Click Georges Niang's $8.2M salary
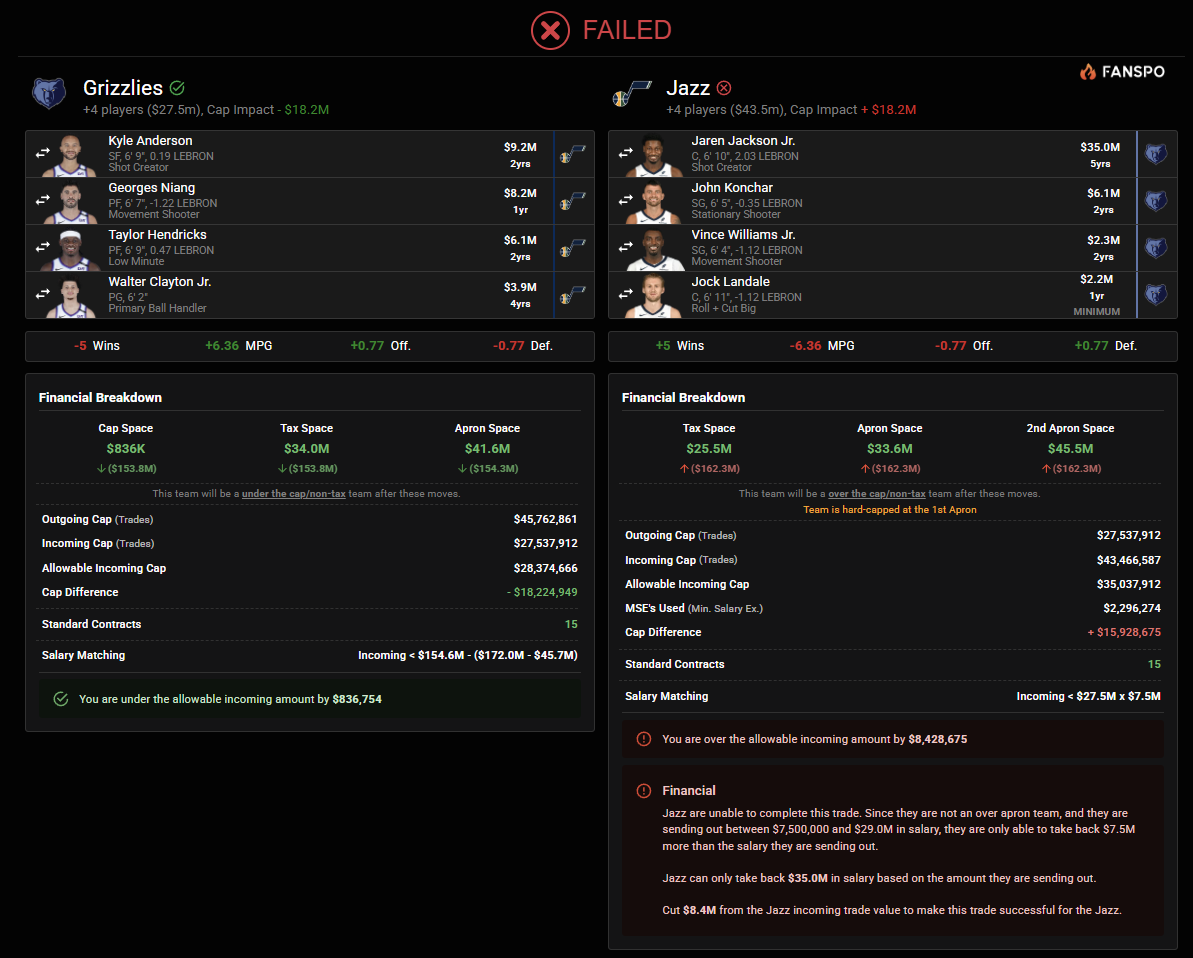 (x=520, y=193)
